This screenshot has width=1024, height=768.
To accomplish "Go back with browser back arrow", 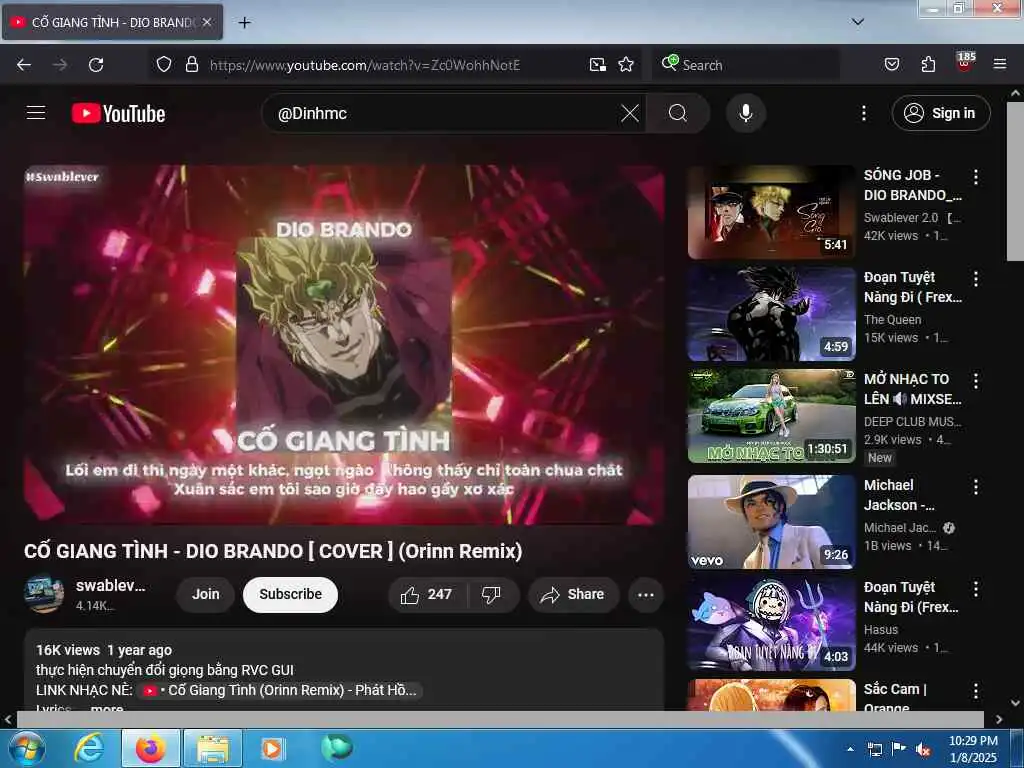I will pos(24,65).
